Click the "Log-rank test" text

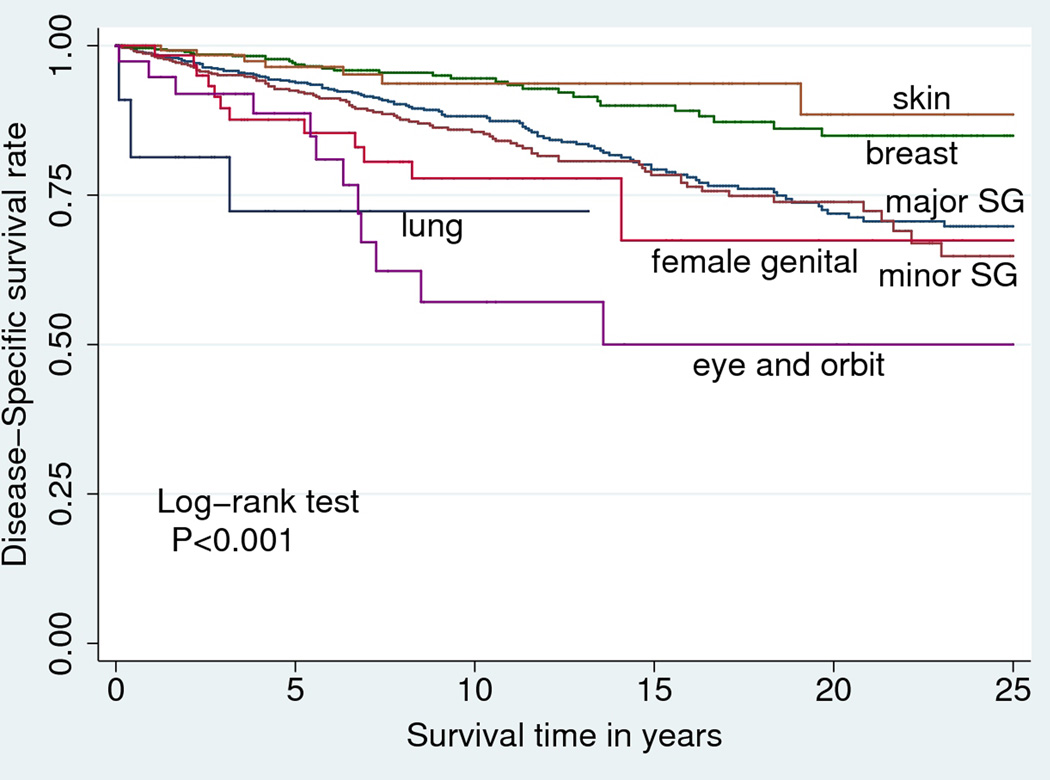pos(258,502)
